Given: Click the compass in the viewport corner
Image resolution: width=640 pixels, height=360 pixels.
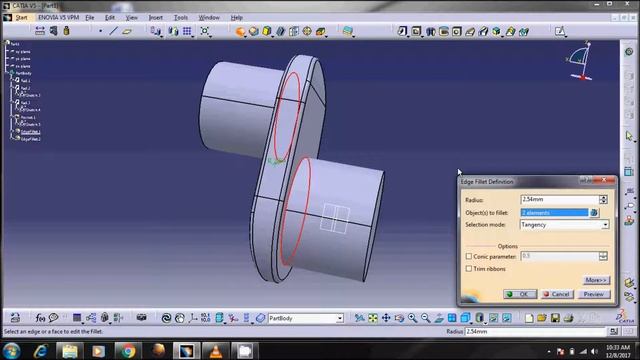Looking at the screenshot, I should click(x=580, y=61).
